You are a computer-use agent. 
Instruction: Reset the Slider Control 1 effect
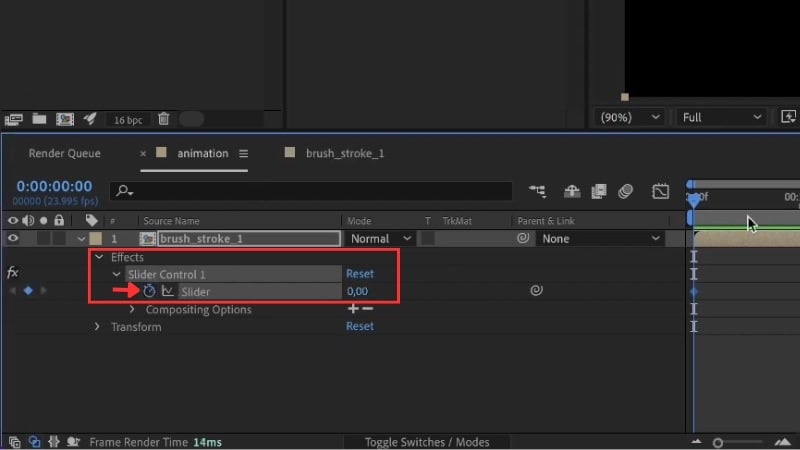360,273
